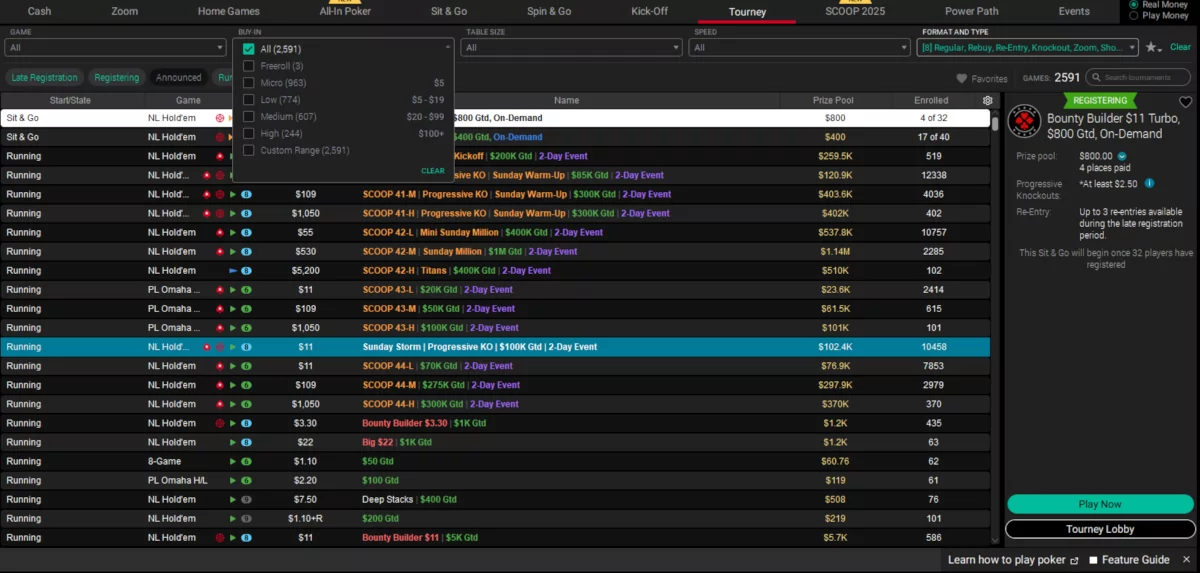Open the Format and Type dropdown
Viewport: 1200px width, 573px height.
(1028, 47)
